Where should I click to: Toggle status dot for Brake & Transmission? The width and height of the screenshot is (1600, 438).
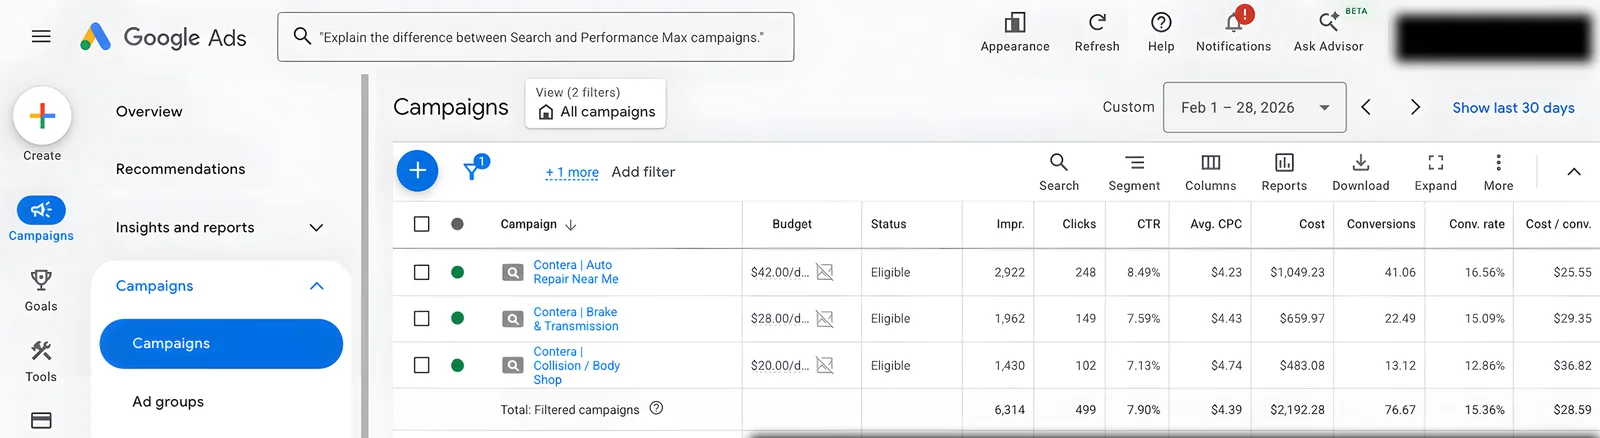coord(457,319)
